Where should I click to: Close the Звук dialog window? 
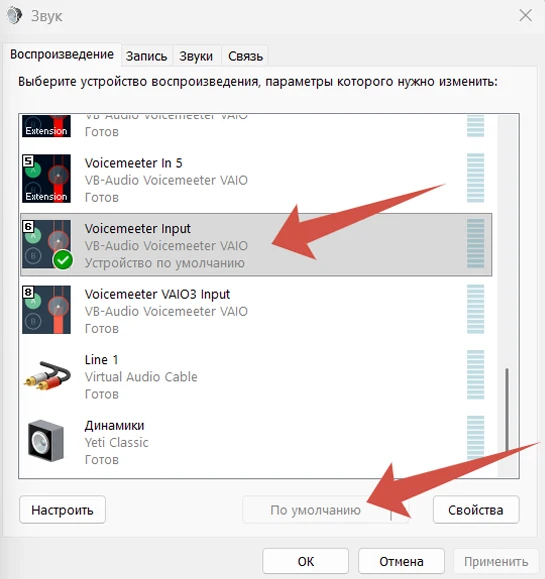click(x=525, y=16)
